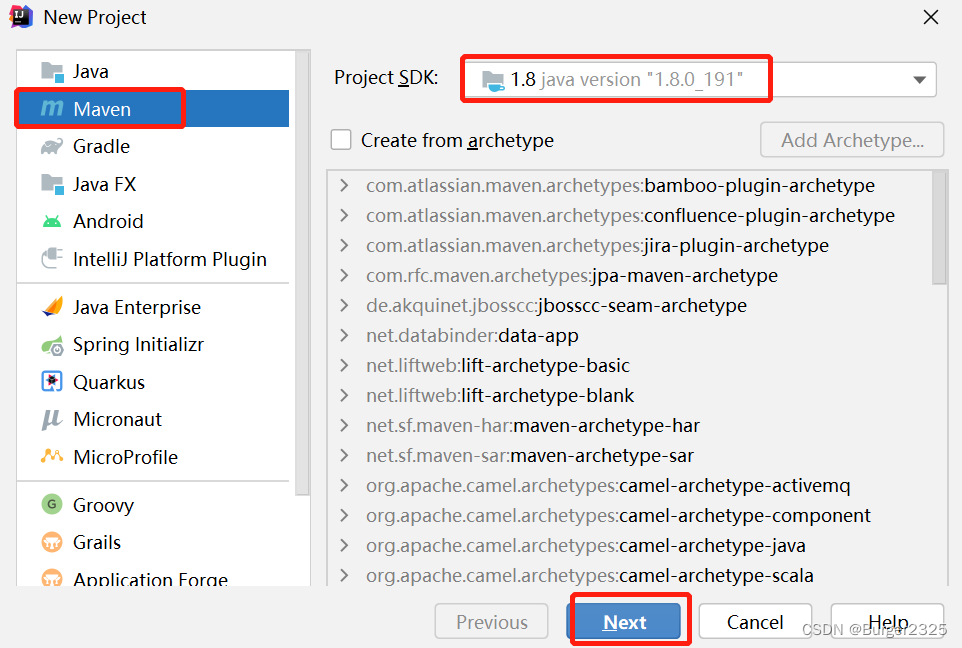Click the Java folder icon
The width and height of the screenshot is (962, 648).
click(x=52, y=72)
